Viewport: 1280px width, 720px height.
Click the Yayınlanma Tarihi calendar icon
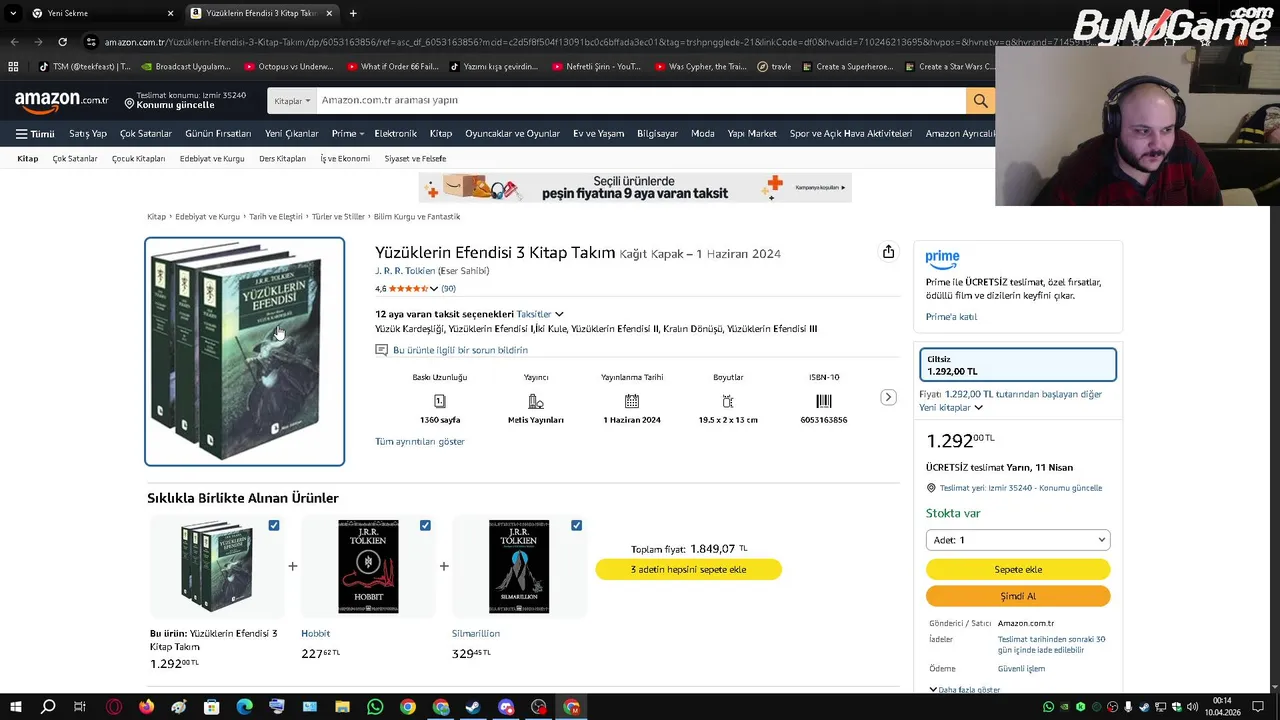click(x=632, y=401)
